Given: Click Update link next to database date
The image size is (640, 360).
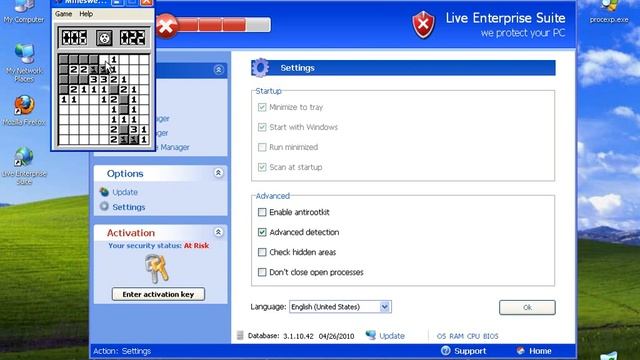Looking at the screenshot, I should [392, 336].
